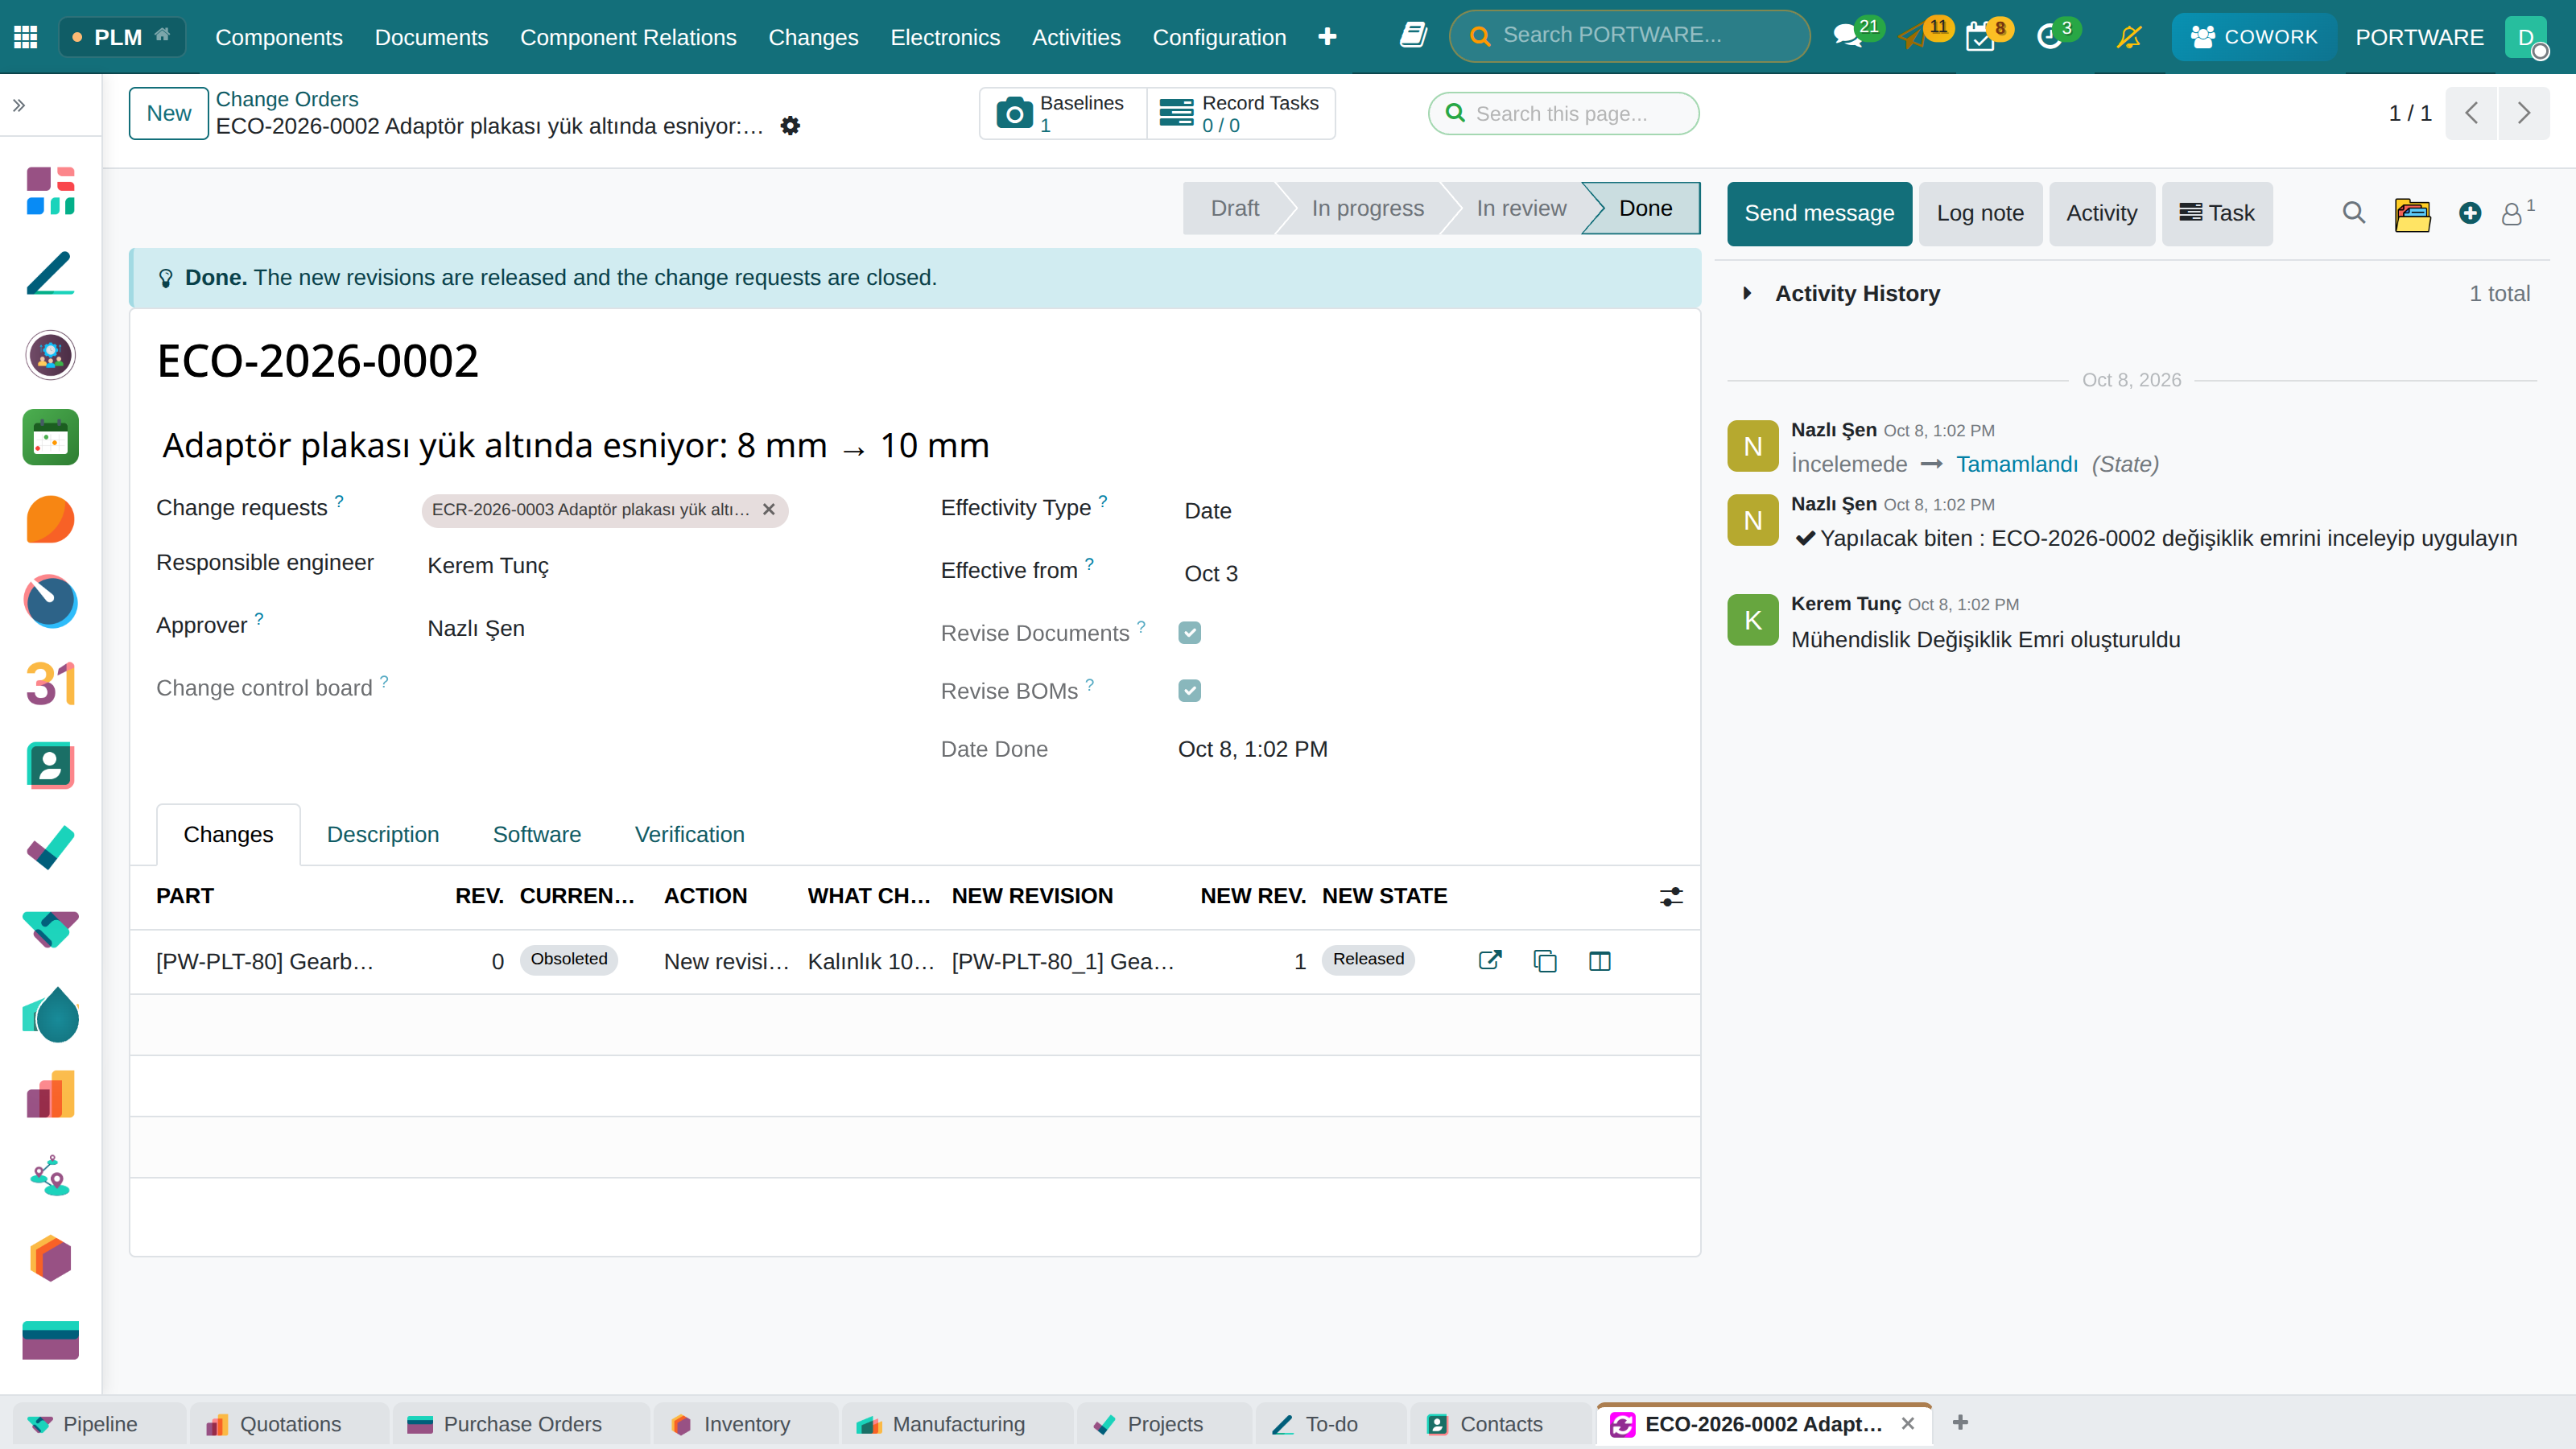Show followers list icon

click(x=2516, y=213)
